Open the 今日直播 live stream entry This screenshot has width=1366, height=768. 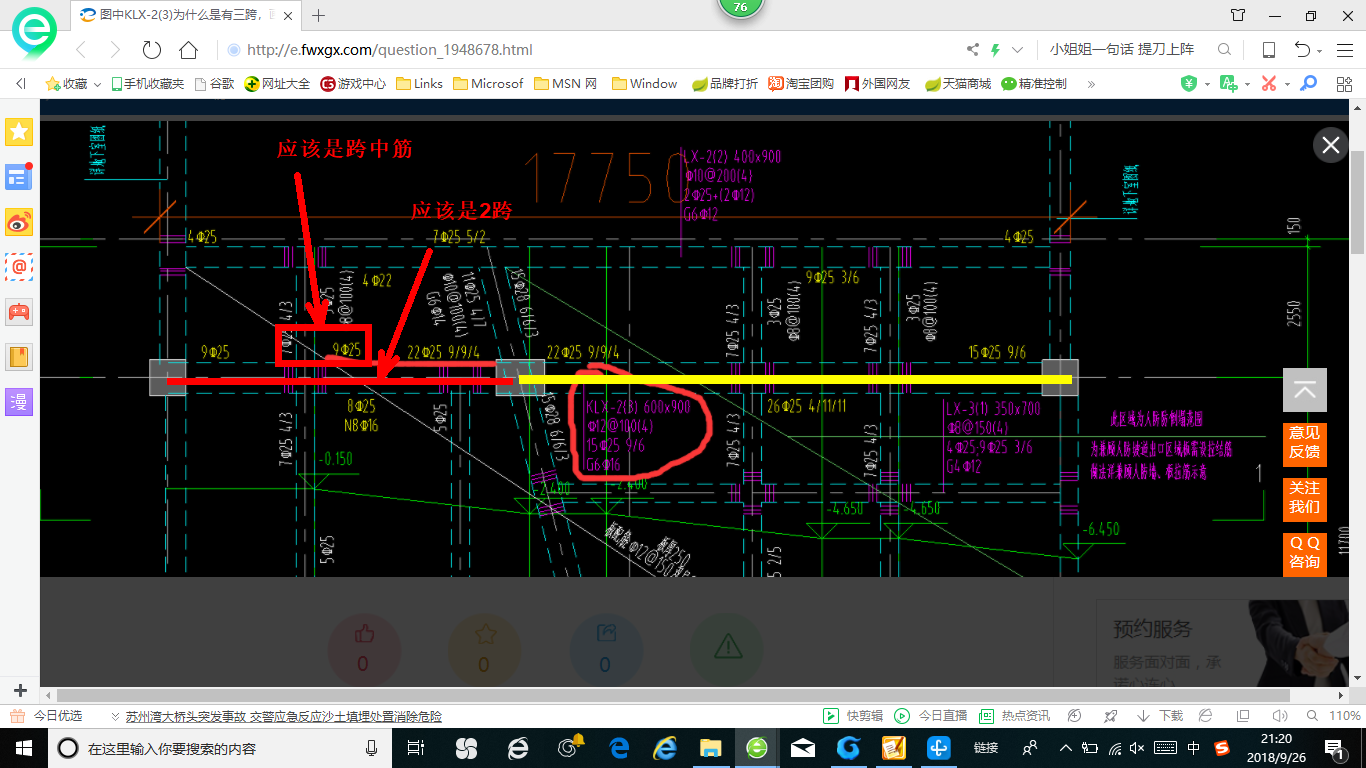click(931, 716)
